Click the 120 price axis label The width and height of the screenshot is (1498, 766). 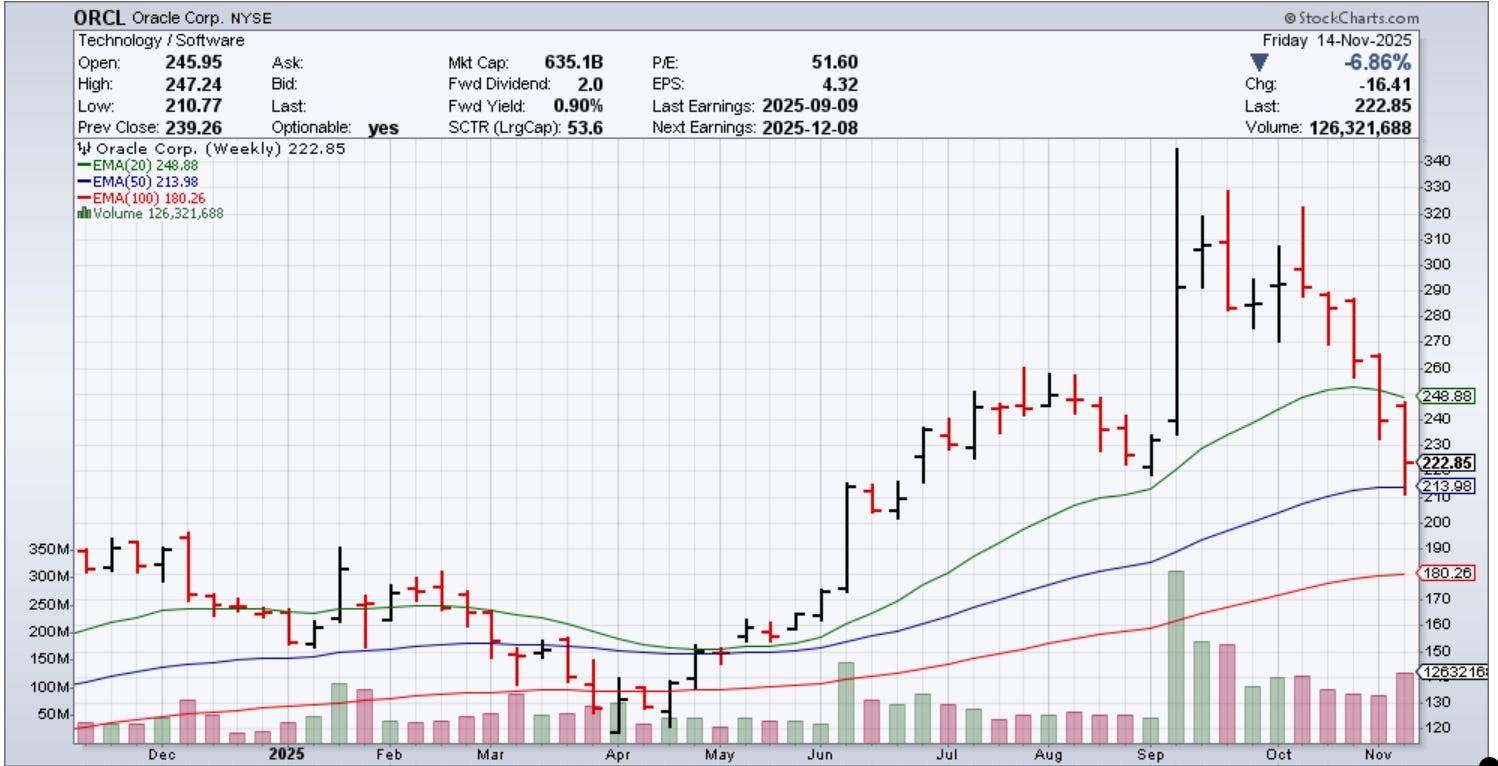coord(1437,727)
